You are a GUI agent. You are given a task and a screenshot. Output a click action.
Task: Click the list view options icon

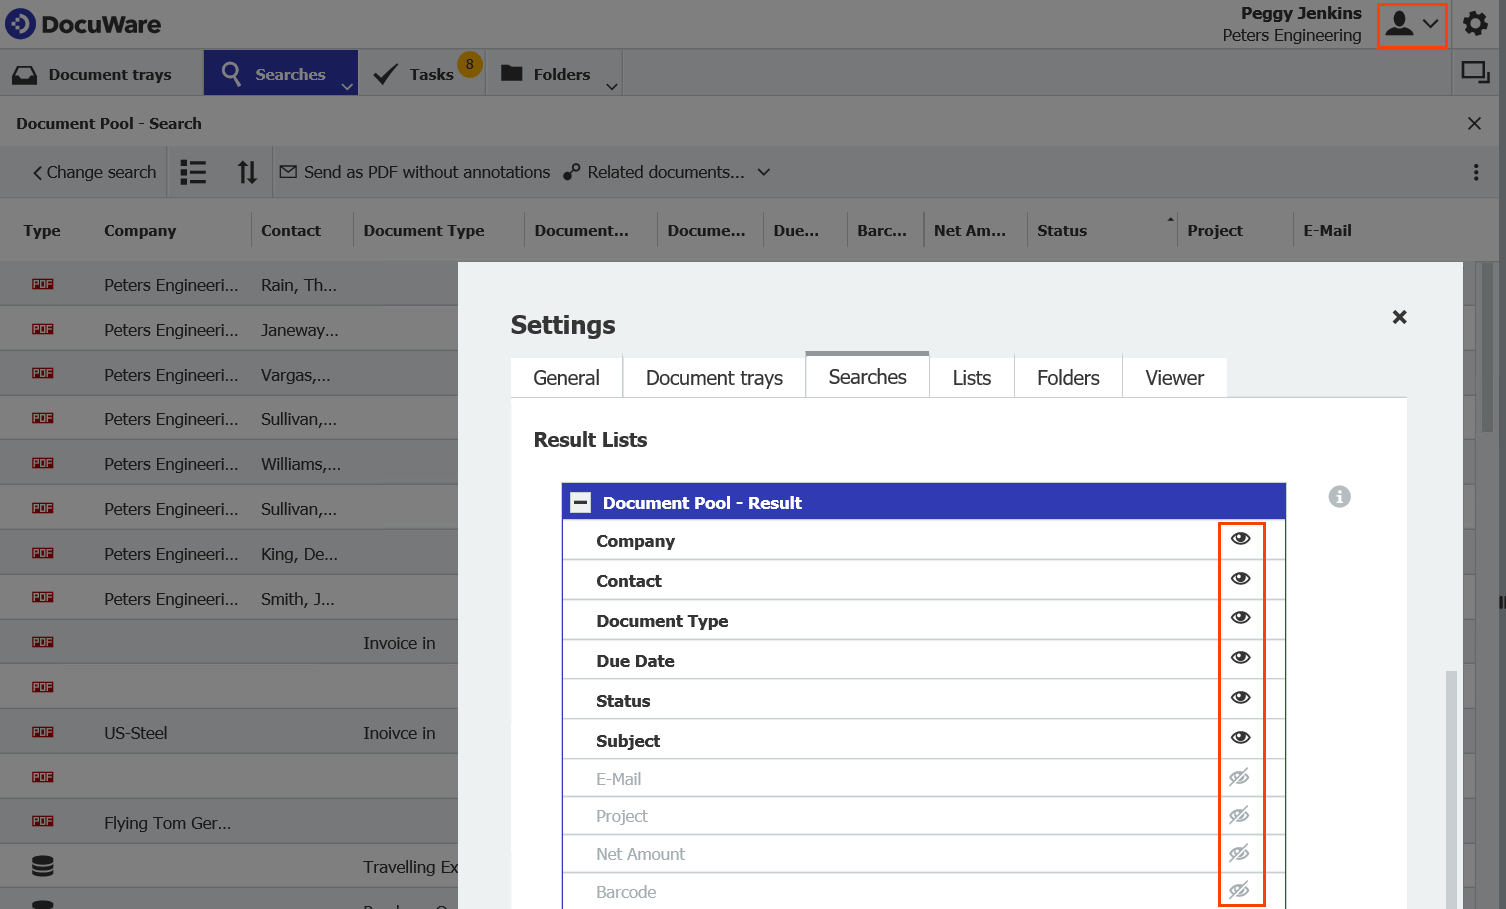[193, 172]
